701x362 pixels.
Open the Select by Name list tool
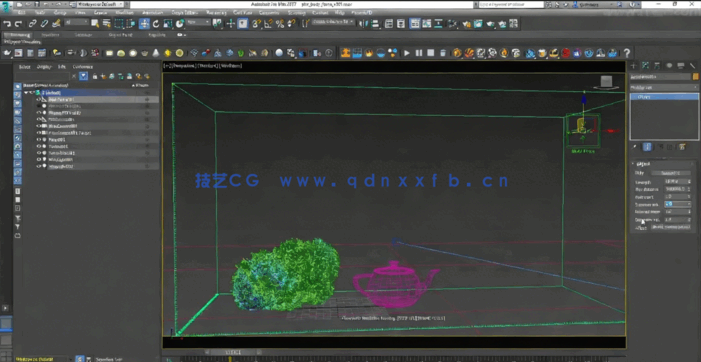[106, 24]
